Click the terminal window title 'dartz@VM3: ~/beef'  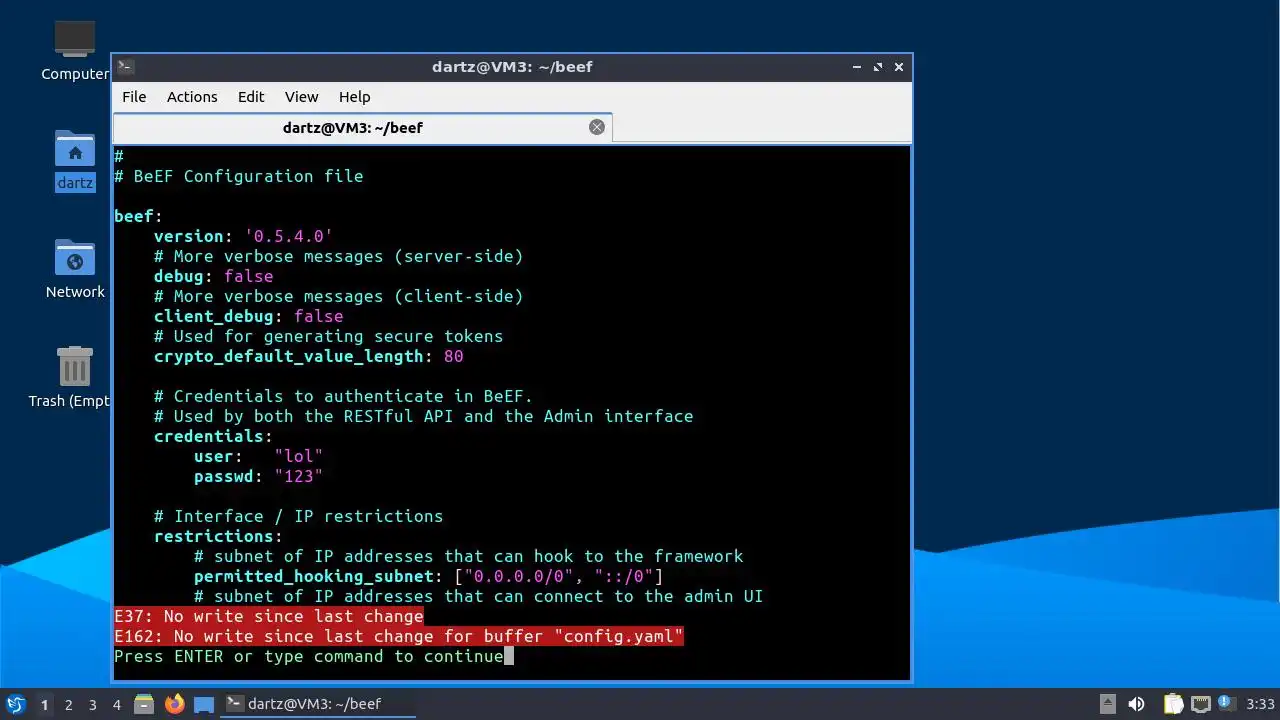tap(512, 67)
